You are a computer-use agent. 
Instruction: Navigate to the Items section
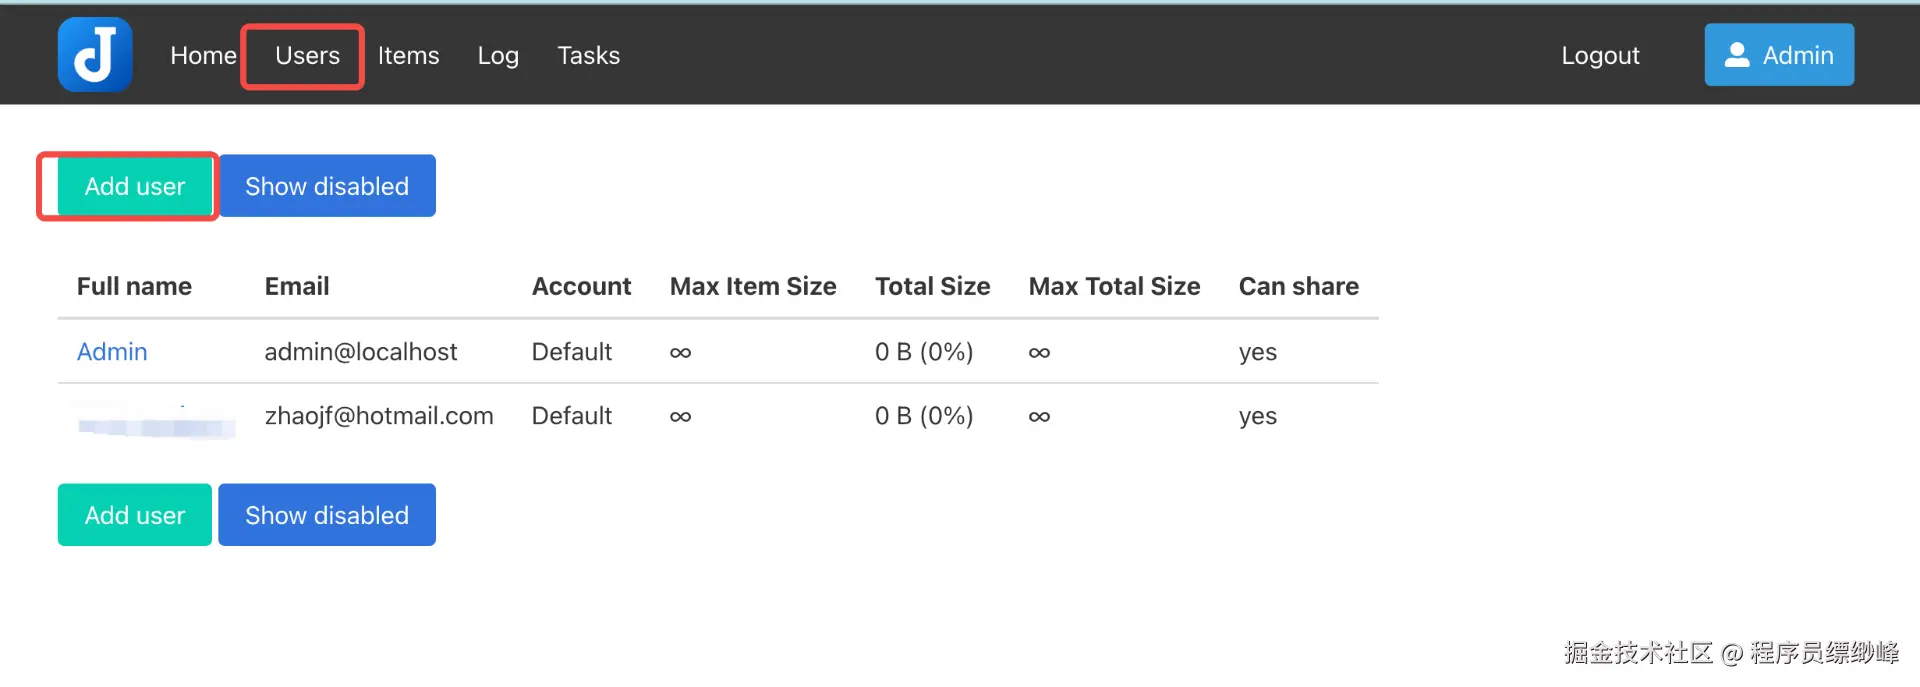click(408, 56)
